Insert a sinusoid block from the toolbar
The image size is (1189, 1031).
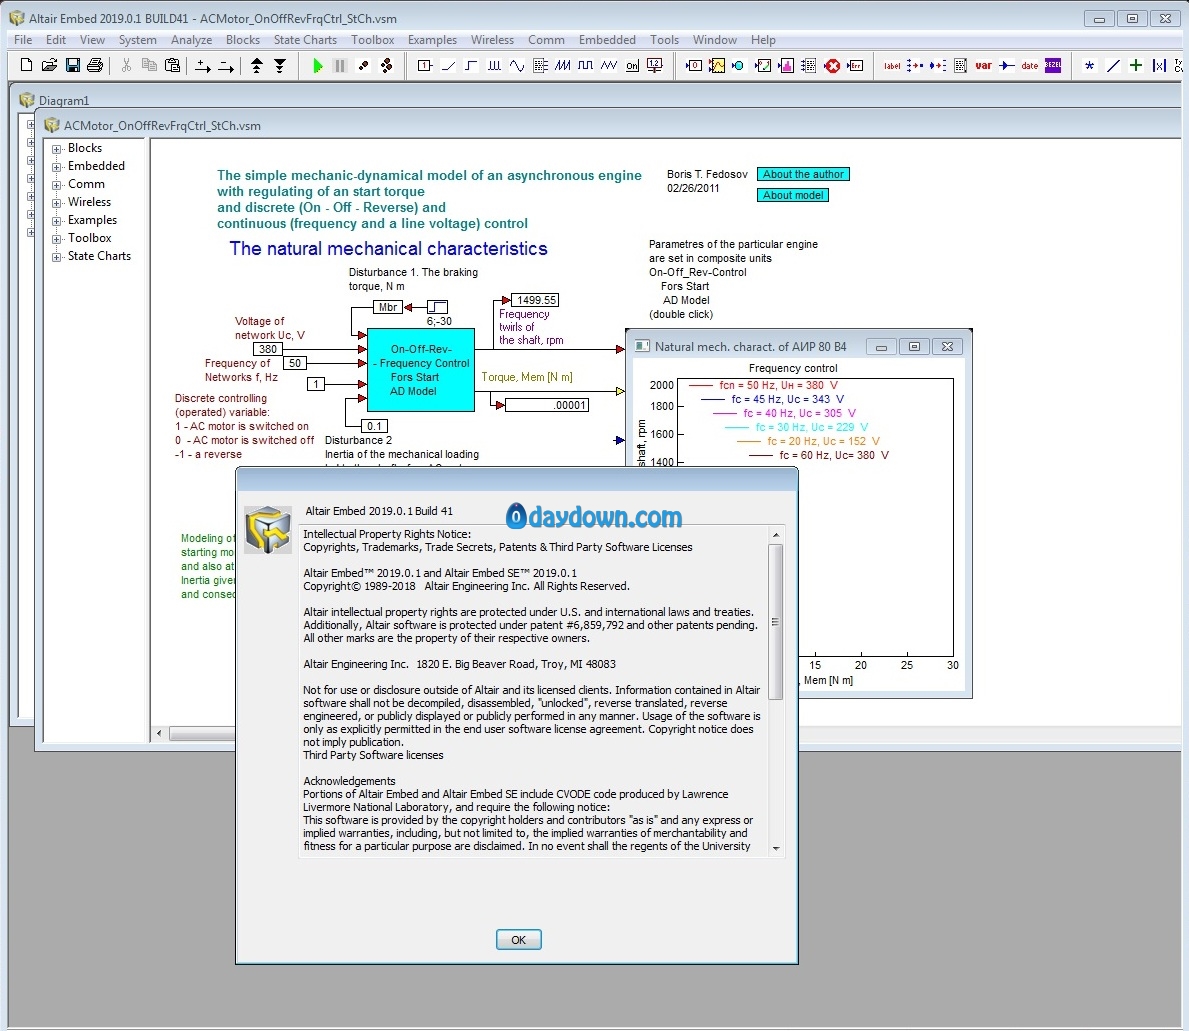pos(517,66)
